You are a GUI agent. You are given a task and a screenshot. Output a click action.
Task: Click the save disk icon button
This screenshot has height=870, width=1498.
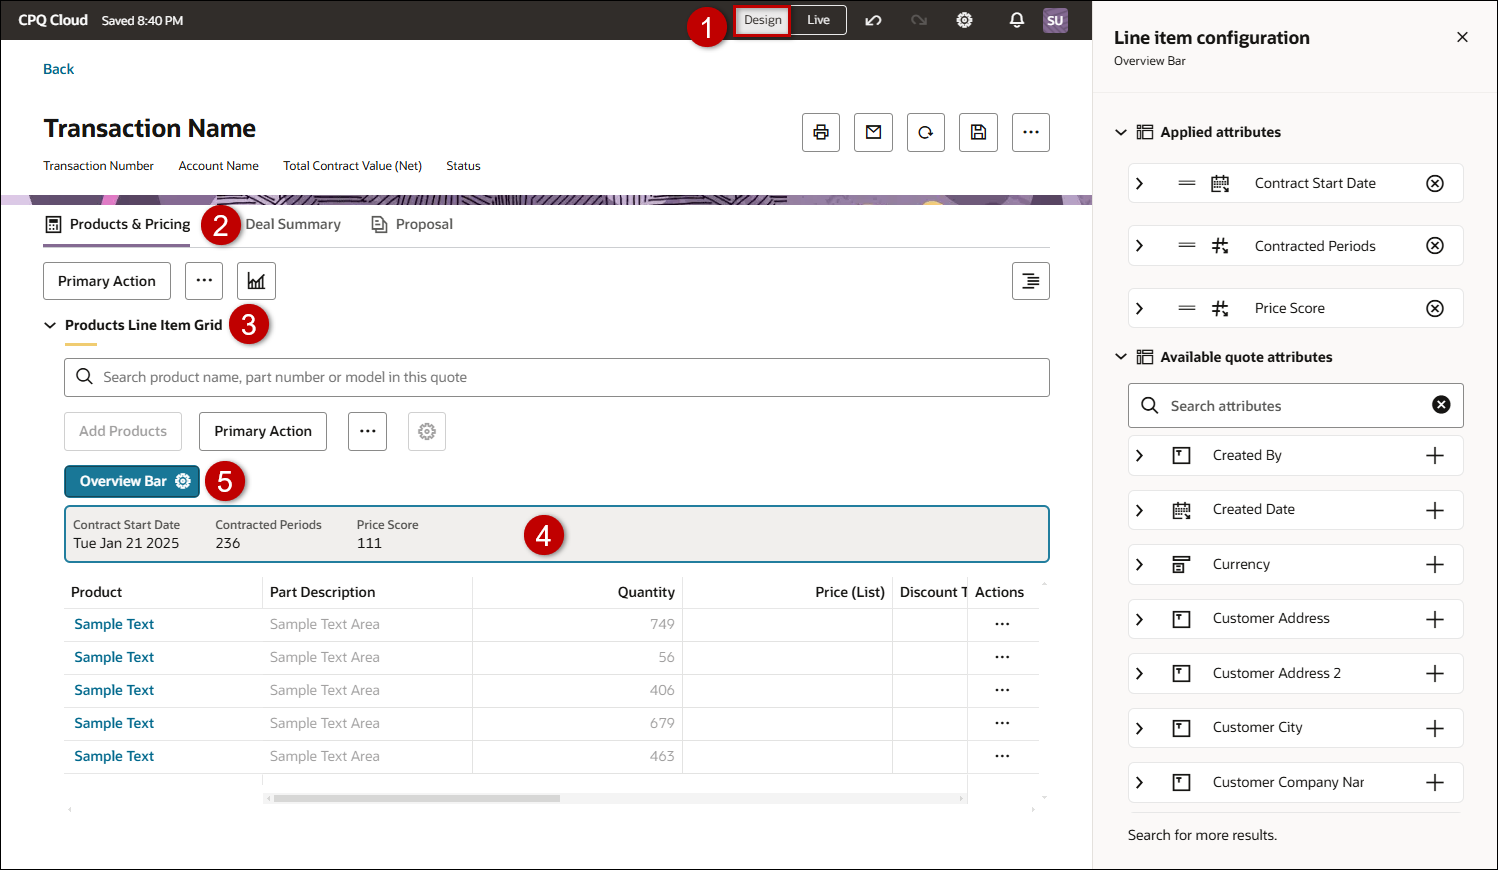pyautogui.click(x=978, y=132)
